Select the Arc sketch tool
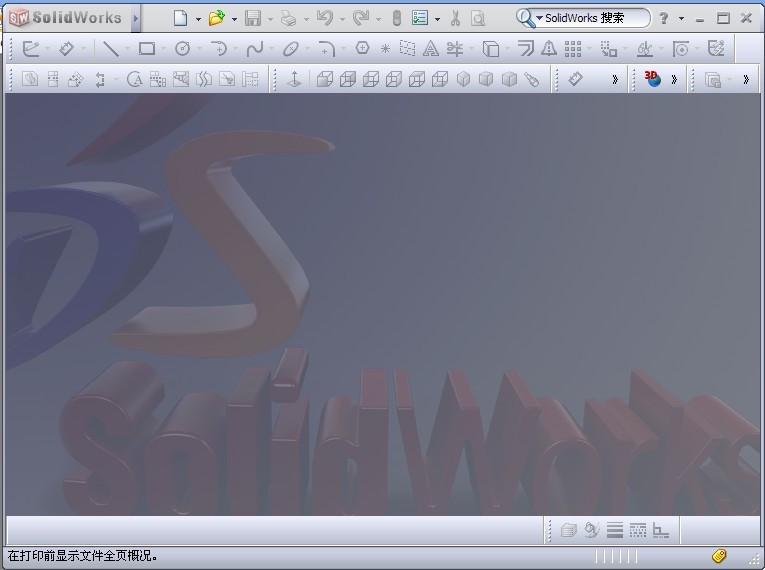 coord(219,49)
